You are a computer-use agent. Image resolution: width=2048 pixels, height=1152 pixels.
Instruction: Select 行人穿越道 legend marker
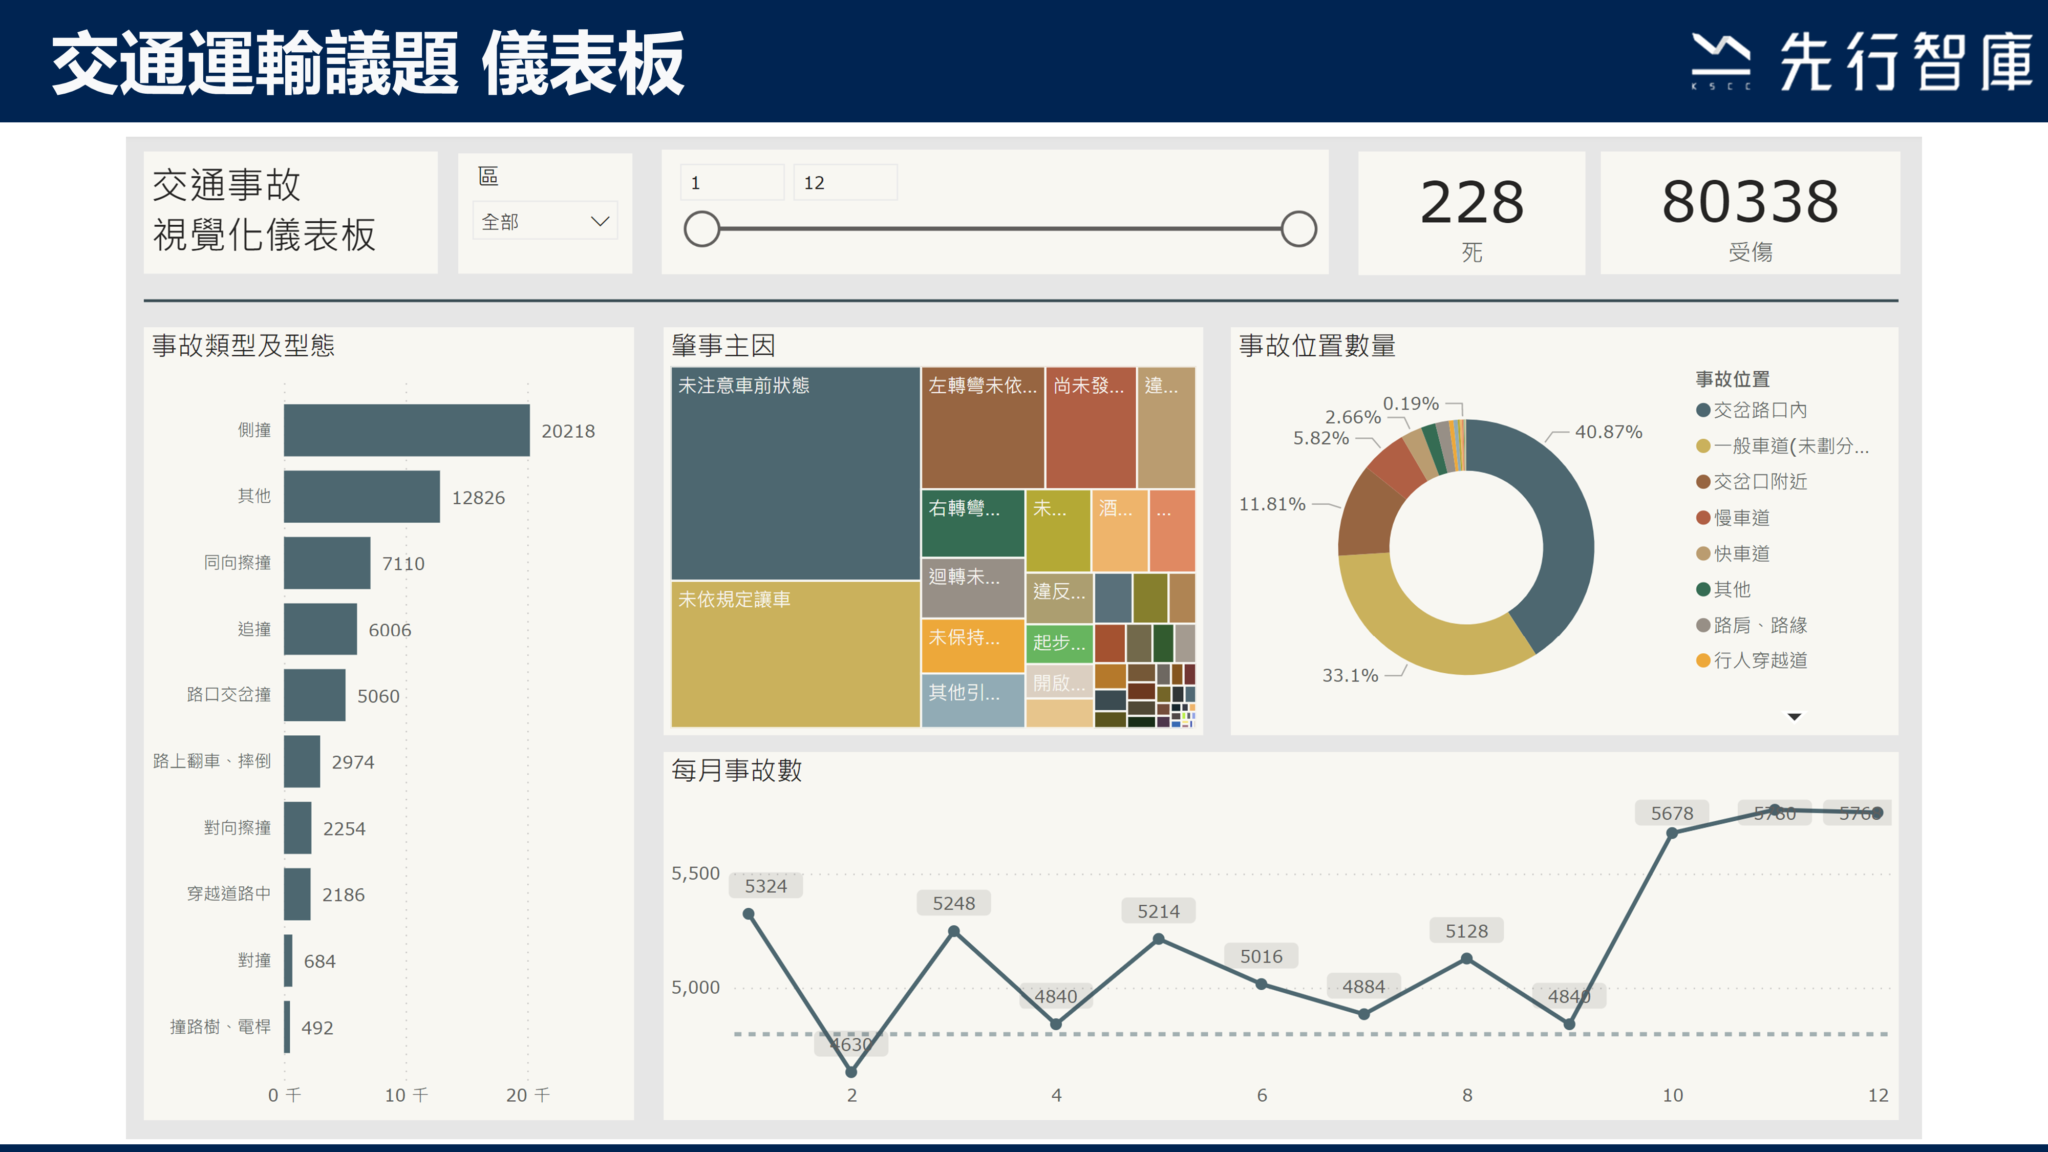pos(1703,660)
